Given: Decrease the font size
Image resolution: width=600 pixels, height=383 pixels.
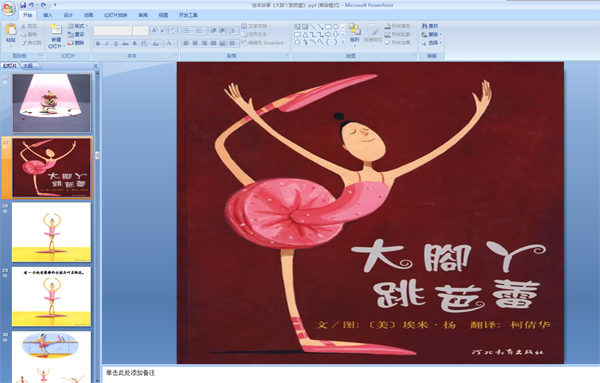Looking at the screenshot, I should 163,30.
